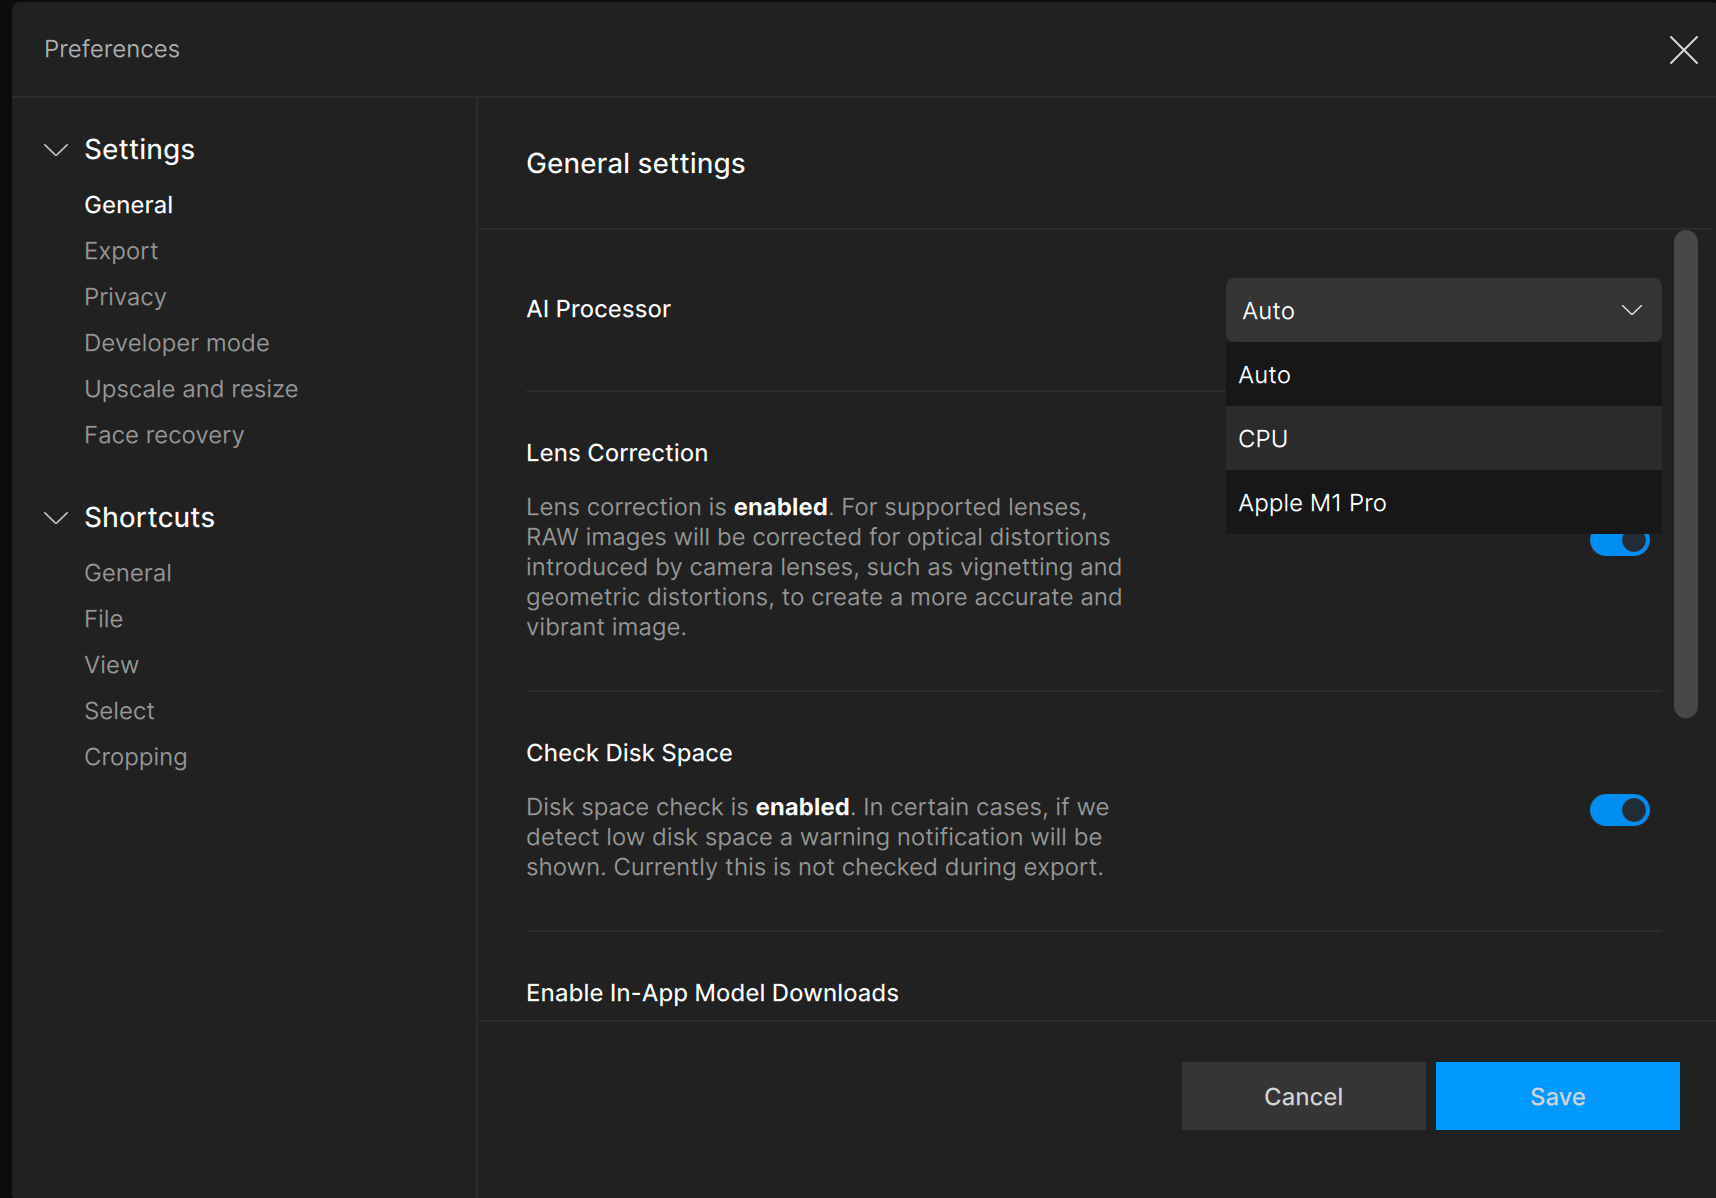Click the Settings section heading

pos(139,150)
